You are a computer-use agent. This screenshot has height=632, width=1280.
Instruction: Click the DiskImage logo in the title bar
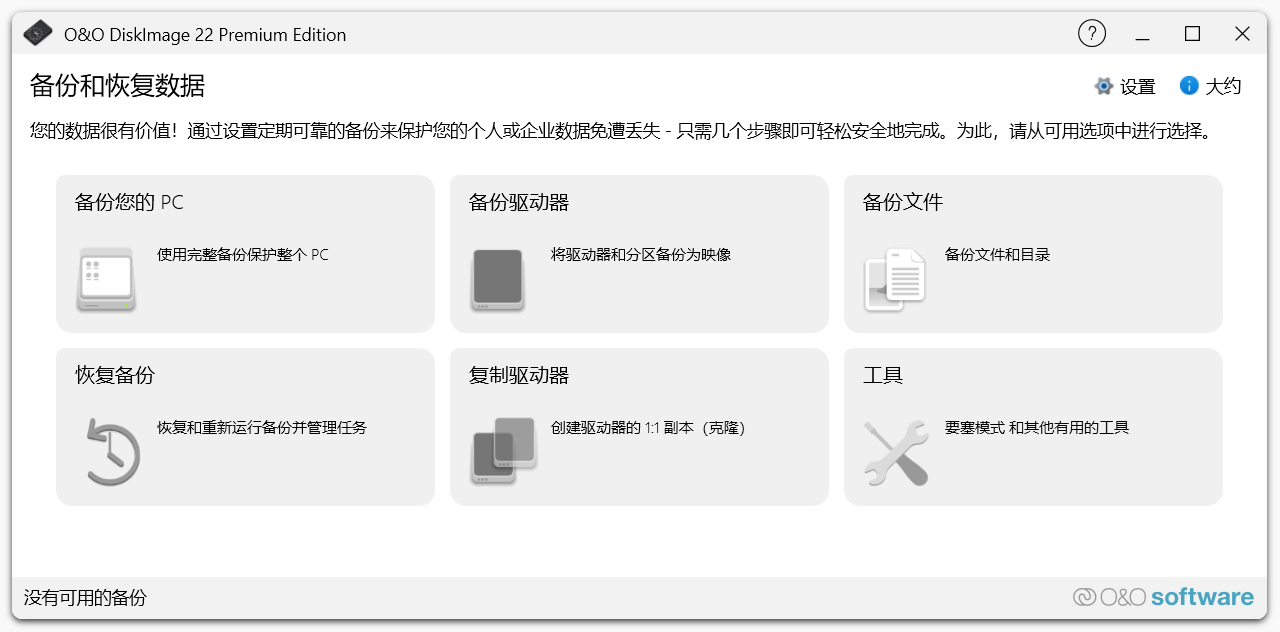pos(37,32)
